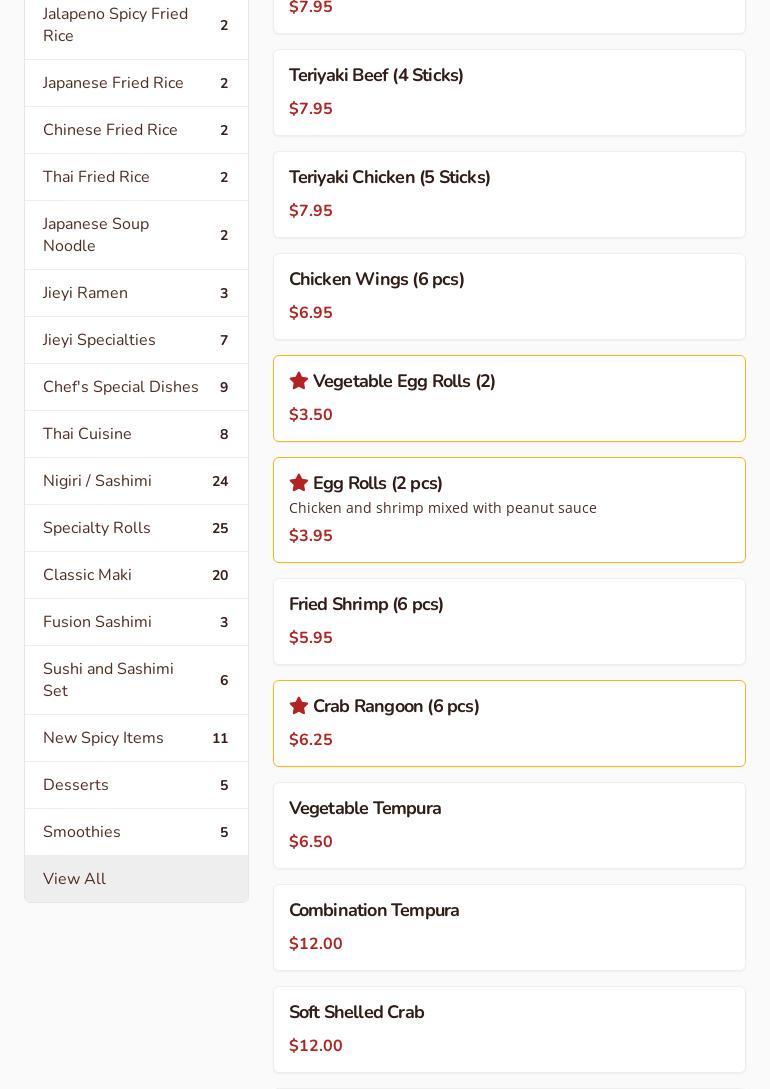This screenshot has width=770, height=1089.
Task: Open the Desserts category
Action: (136, 785)
